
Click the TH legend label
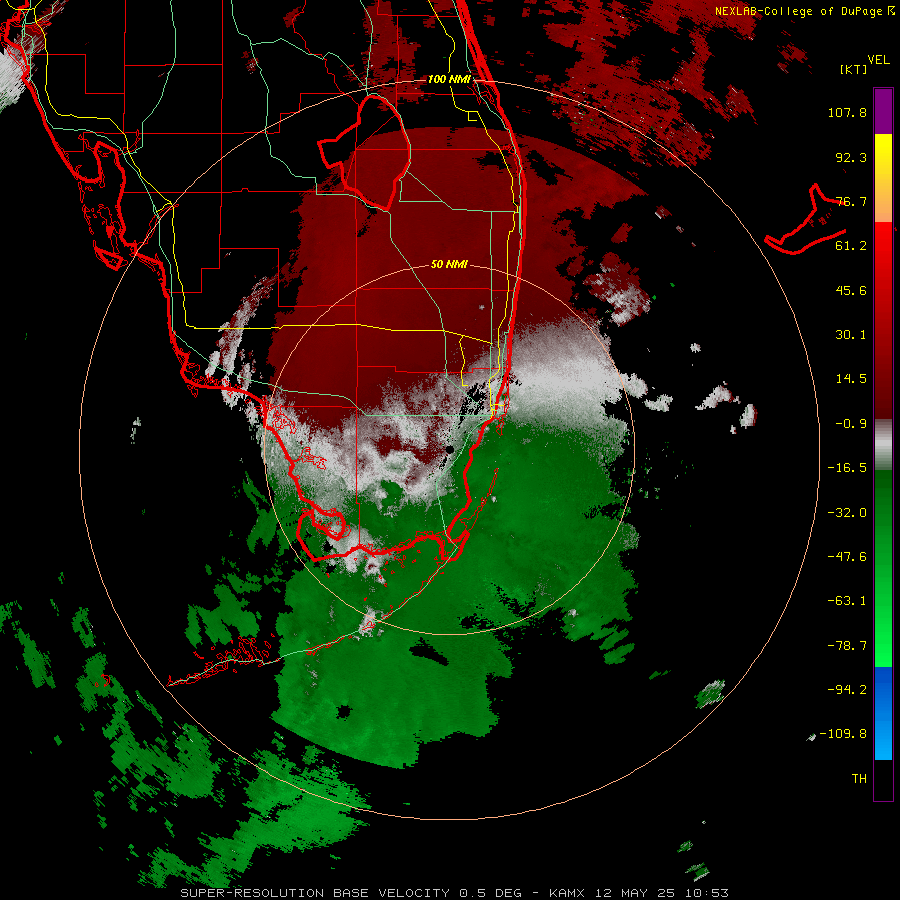859,779
